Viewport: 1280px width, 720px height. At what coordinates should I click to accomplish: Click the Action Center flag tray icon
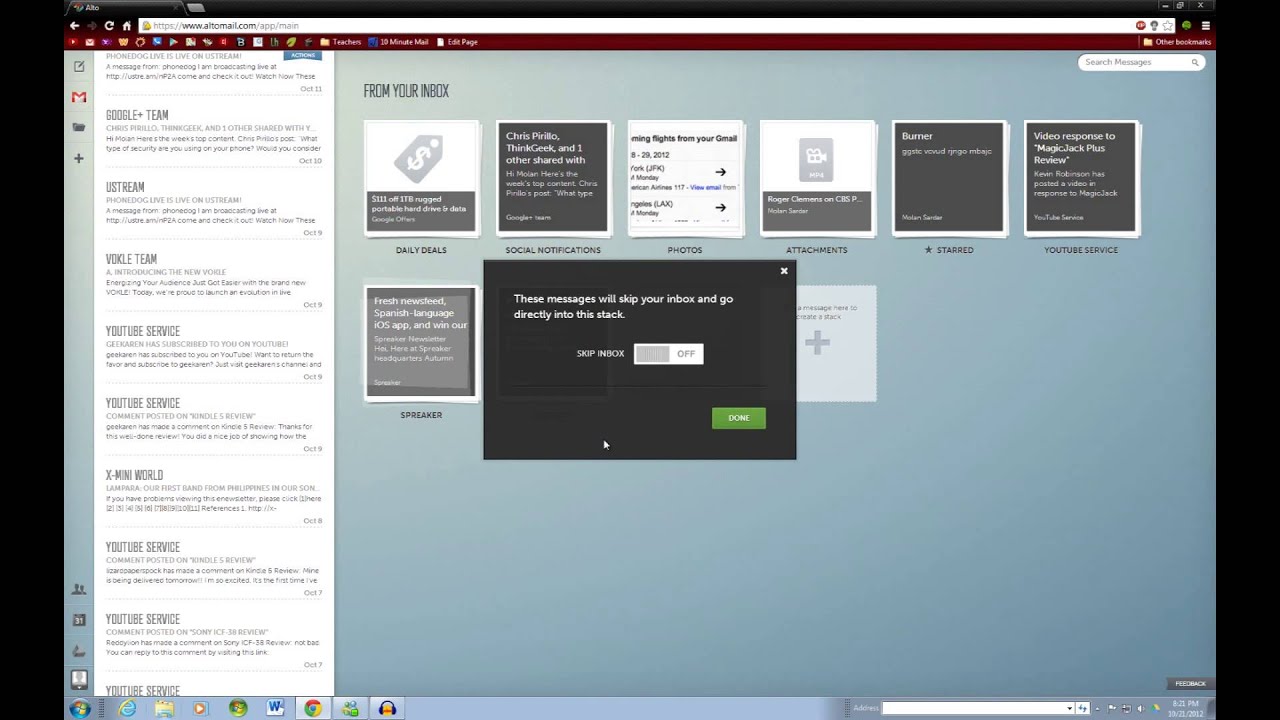pyautogui.click(x=1112, y=708)
